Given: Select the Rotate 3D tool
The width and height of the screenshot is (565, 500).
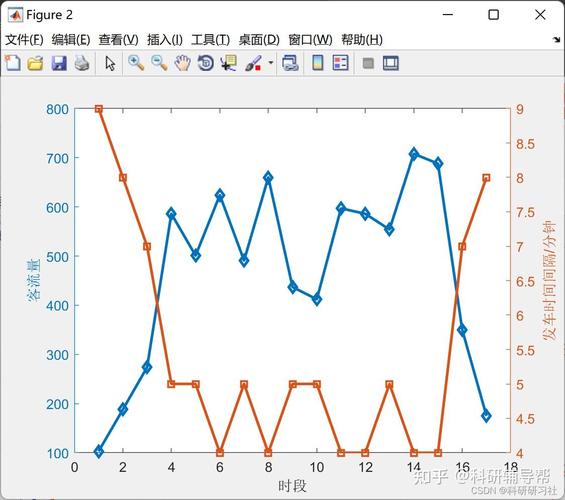Looking at the screenshot, I should pyautogui.click(x=206, y=63).
